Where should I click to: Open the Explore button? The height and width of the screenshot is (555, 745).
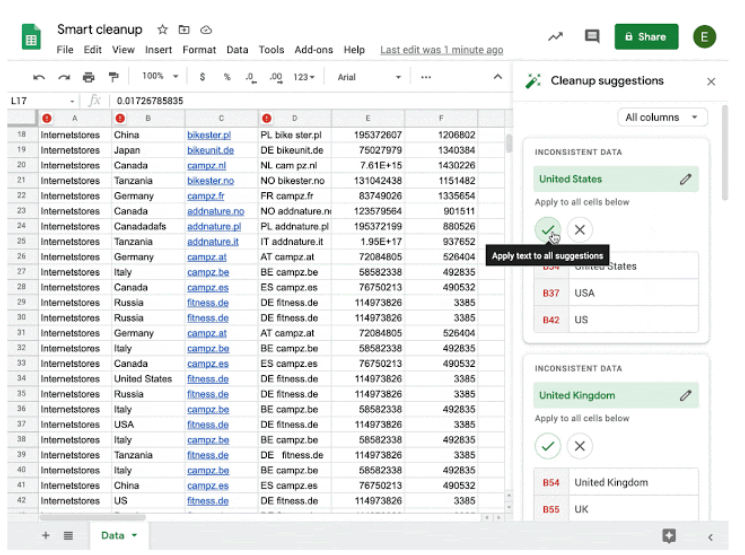pyautogui.click(x=669, y=536)
